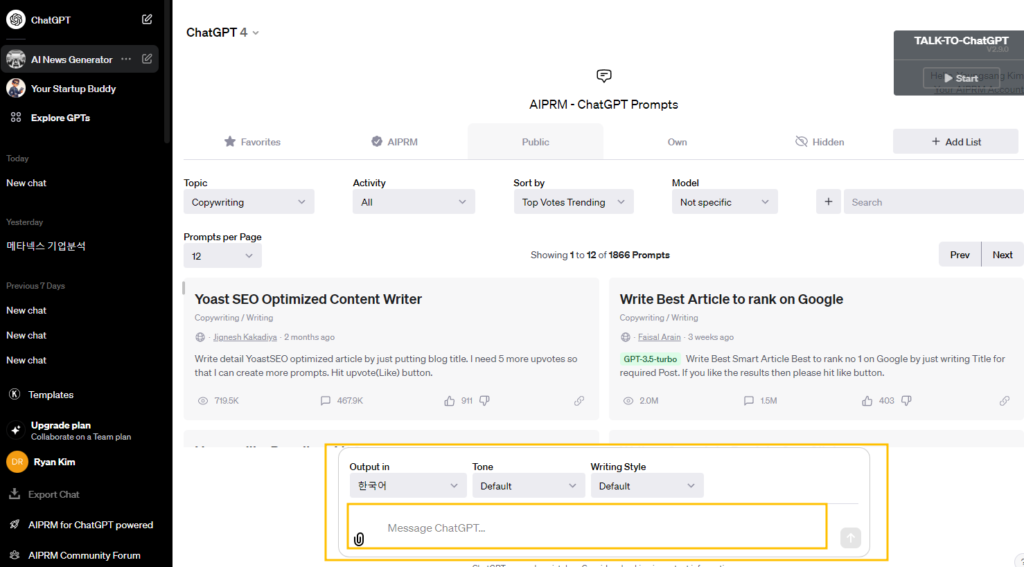Open Prompts per Page dropdown

click(223, 256)
